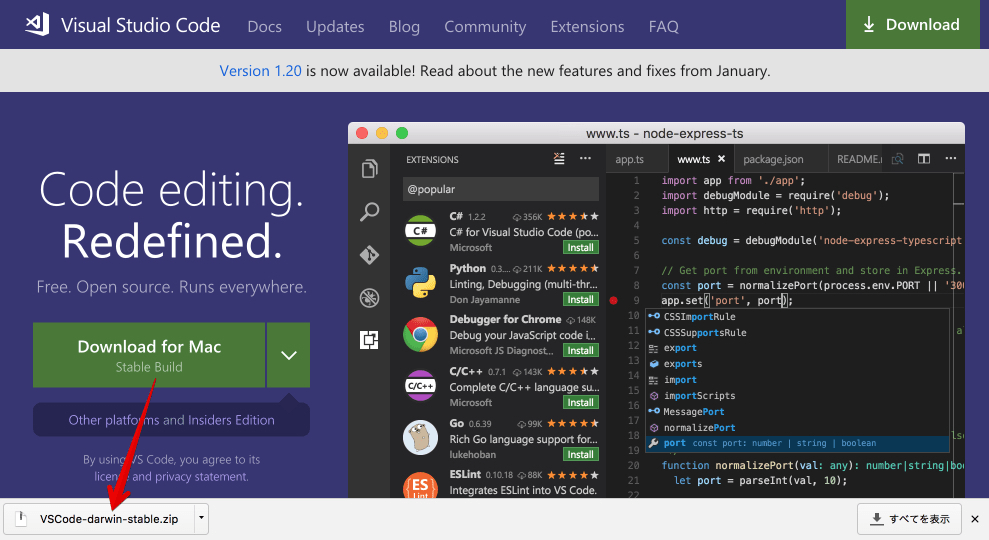
Task: Open the Extensions panel more actions menu
Action: pos(585,158)
